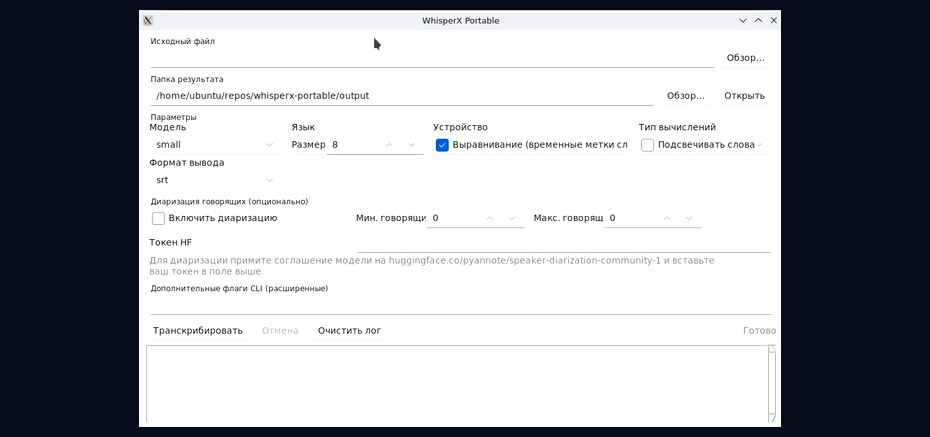The image size is (930, 437).
Task: Decrease the Размер value of 8
Action: (411, 145)
